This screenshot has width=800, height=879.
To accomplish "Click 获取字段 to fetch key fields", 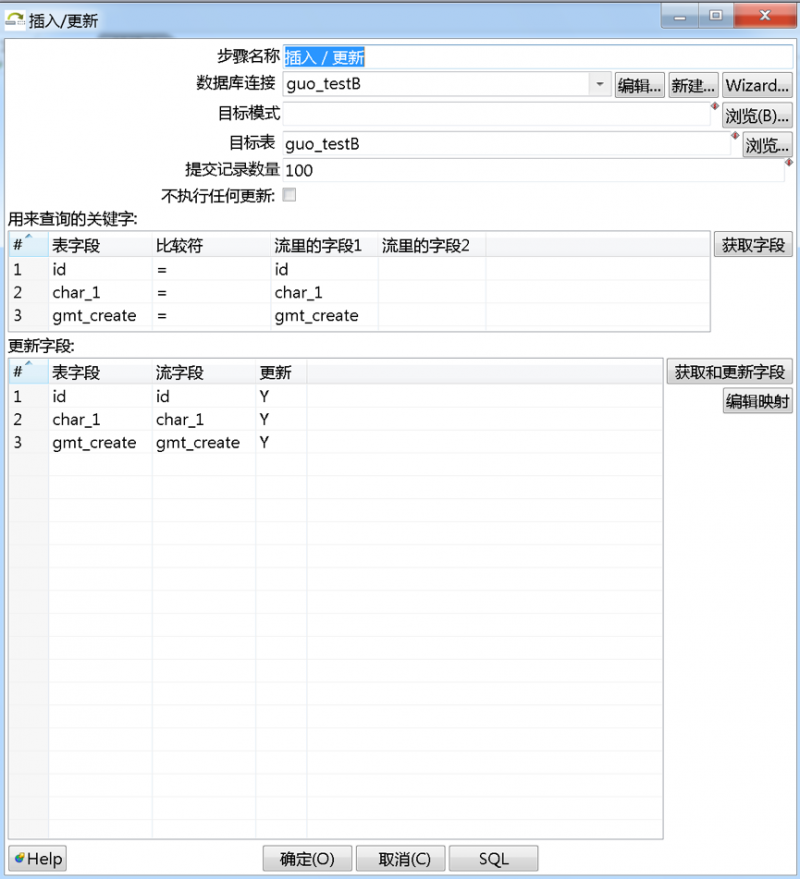I will point(754,244).
